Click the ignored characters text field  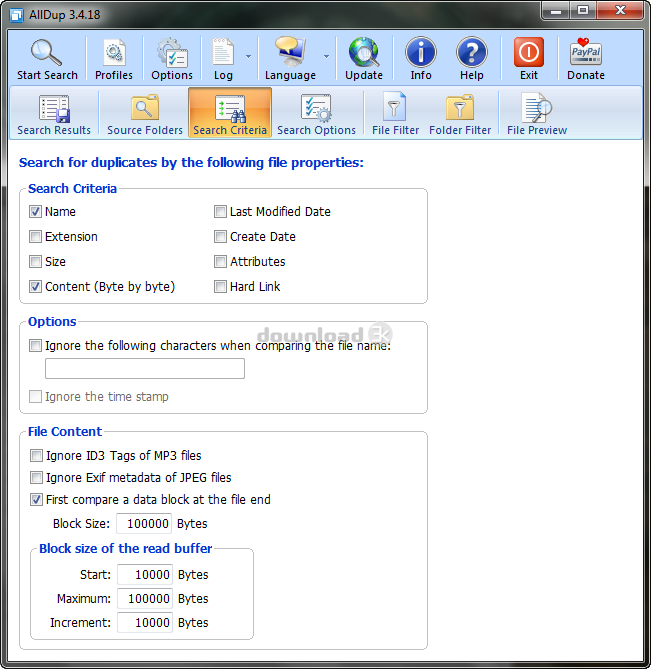point(145,369)
